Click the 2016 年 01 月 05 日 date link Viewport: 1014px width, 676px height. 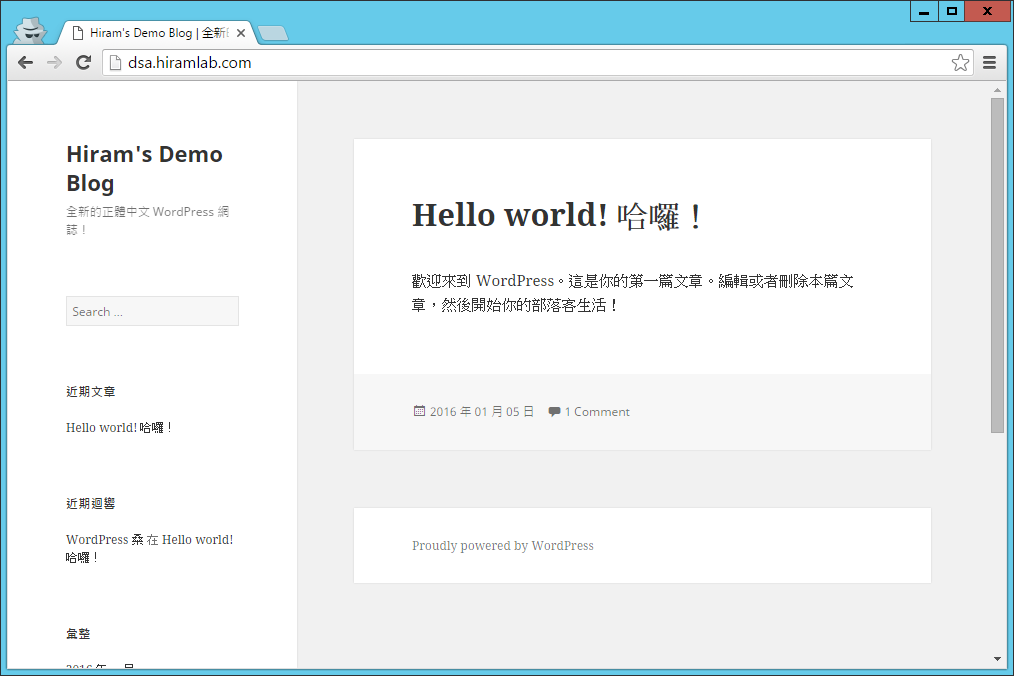[481, 411]
